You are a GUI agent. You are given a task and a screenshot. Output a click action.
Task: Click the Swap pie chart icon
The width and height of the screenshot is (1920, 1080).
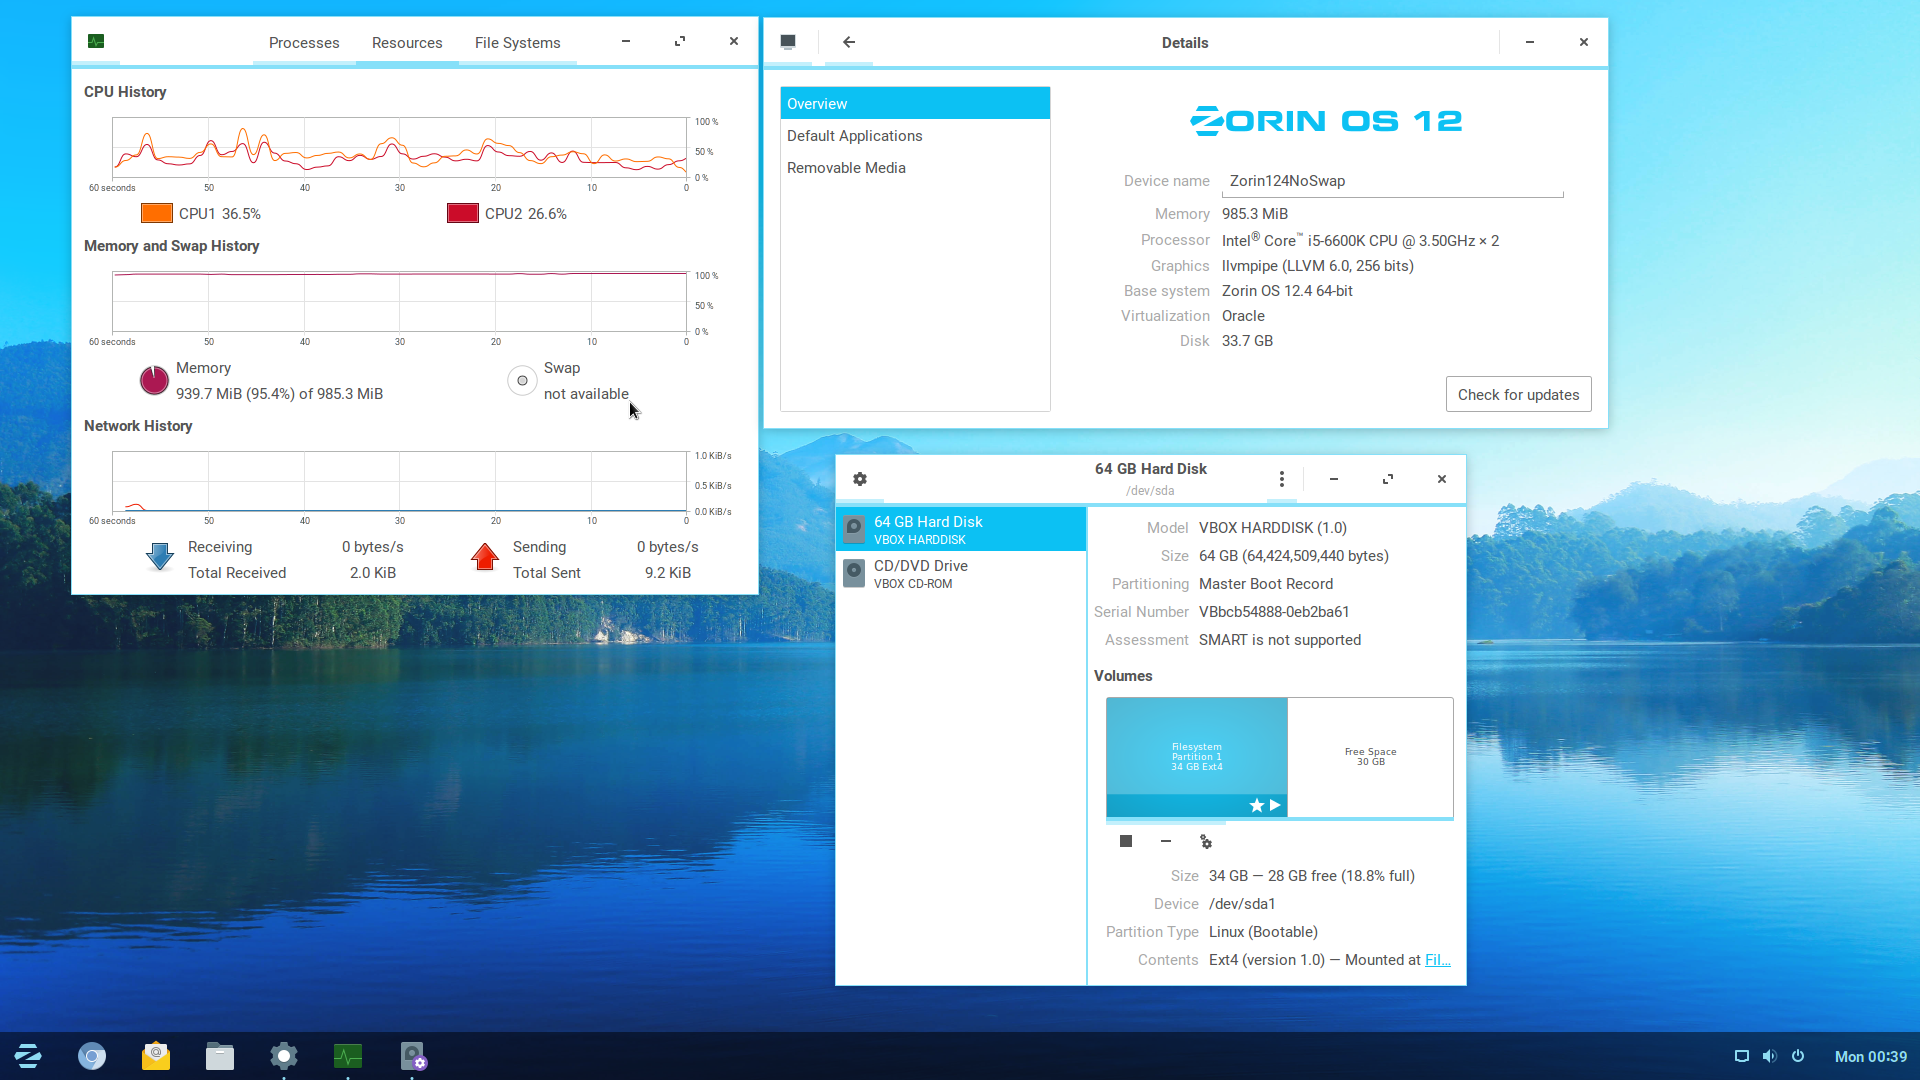[522, 380]
